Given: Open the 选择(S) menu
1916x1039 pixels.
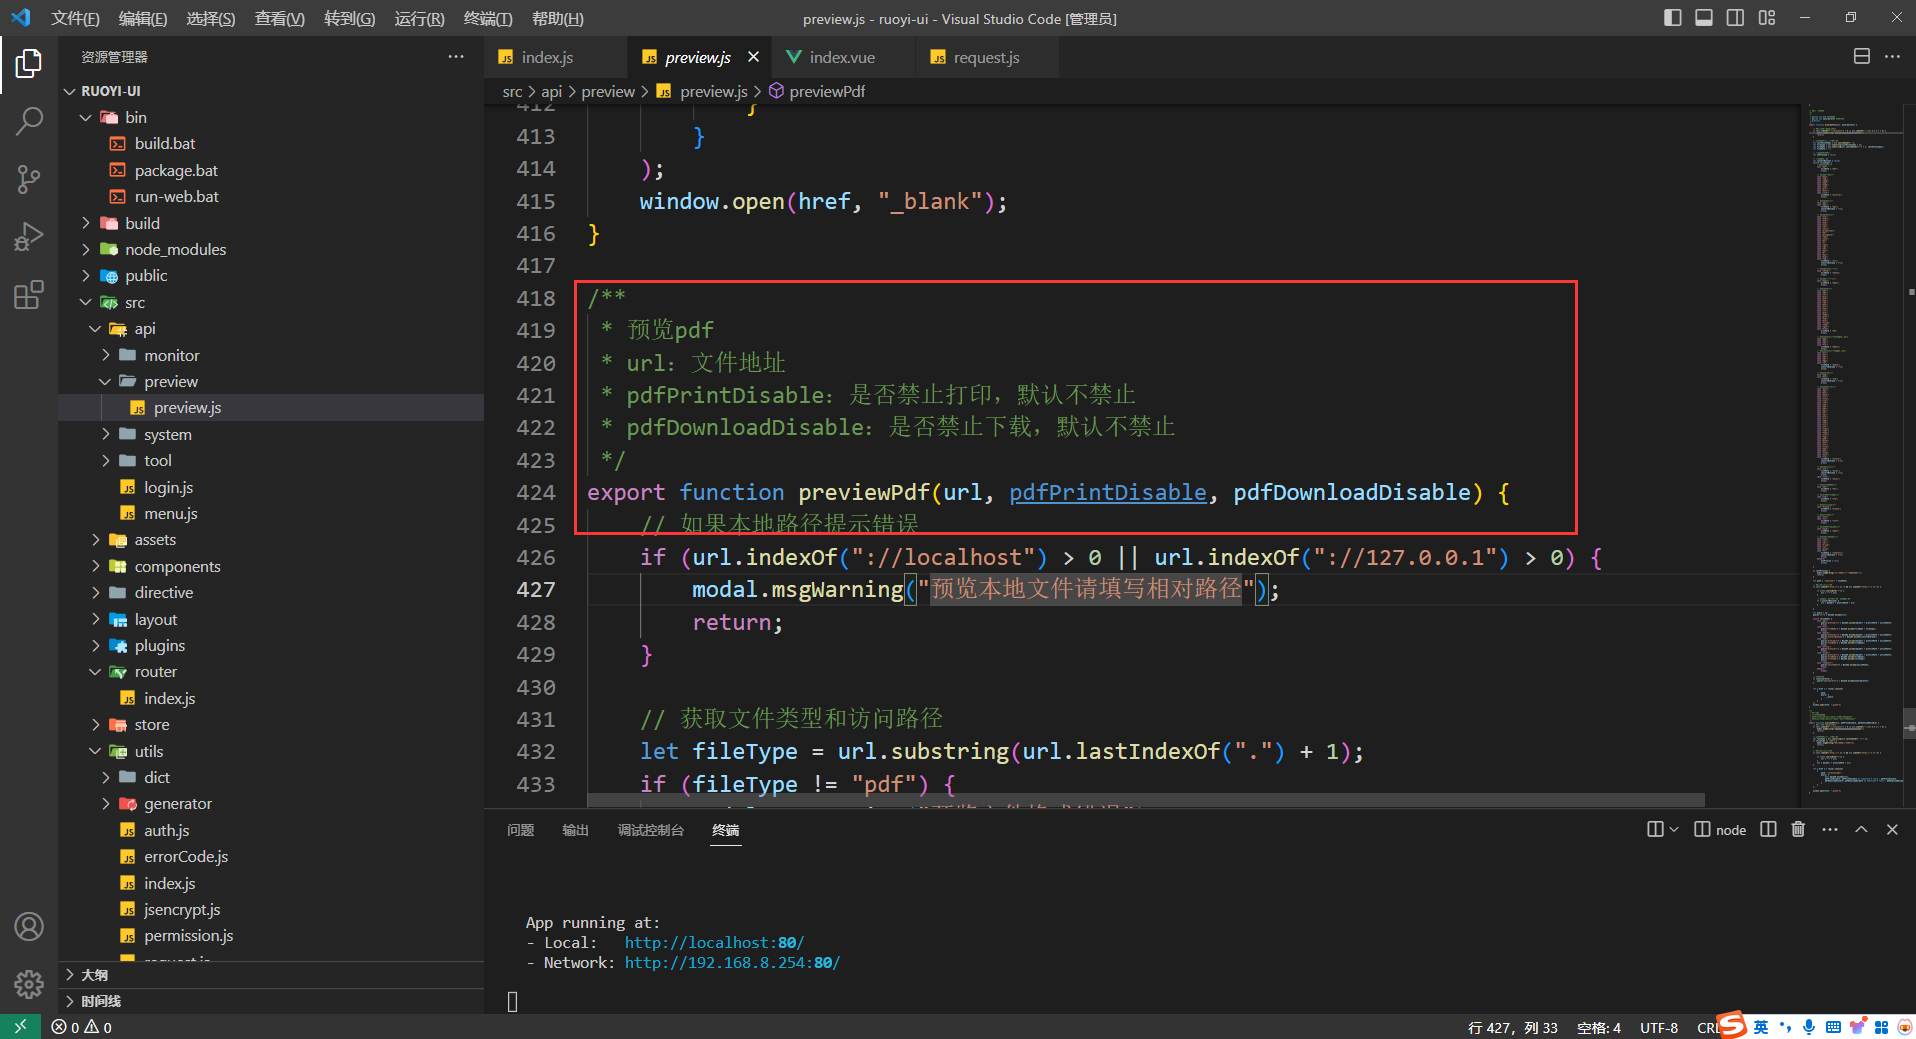Looking at the screenshot, I should pos(211,18).
